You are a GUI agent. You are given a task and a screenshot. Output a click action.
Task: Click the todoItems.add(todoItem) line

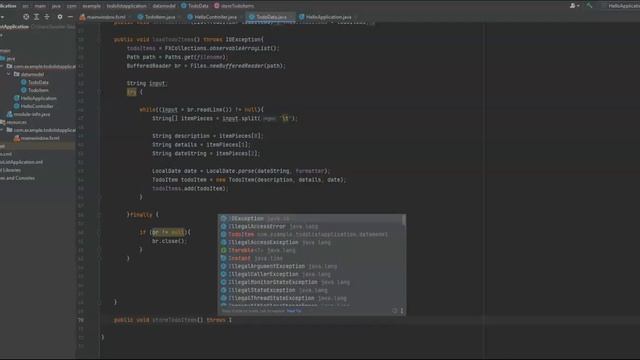(x=190, y=189)
